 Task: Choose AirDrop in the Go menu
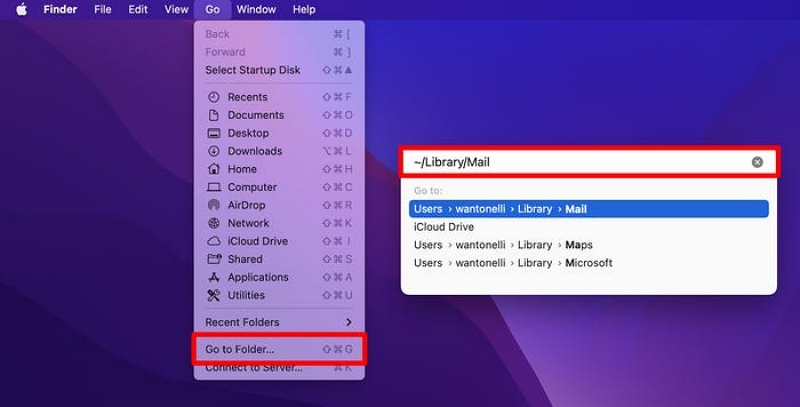coord(279,205)
